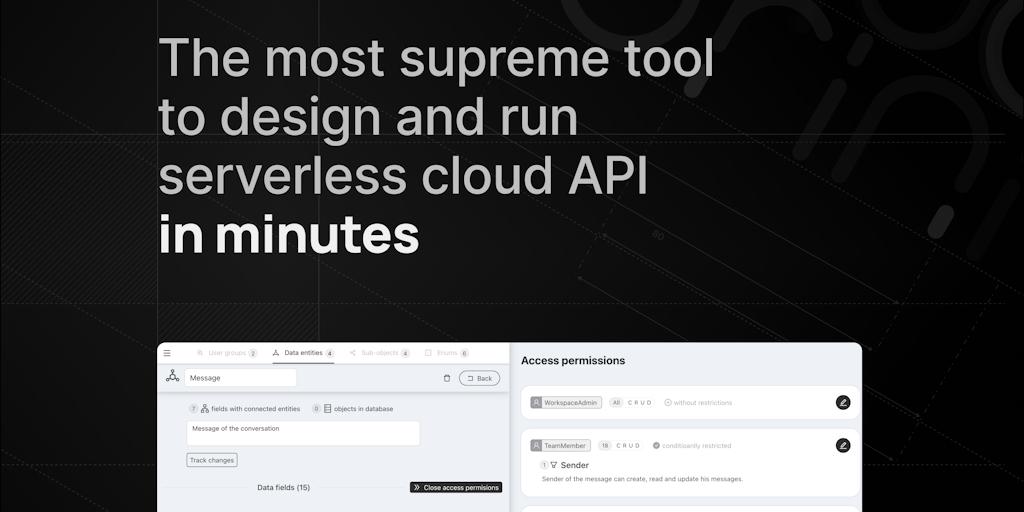Toggle the Track changes button
This screenshot has height=512, width=1024.
point(212,460)
